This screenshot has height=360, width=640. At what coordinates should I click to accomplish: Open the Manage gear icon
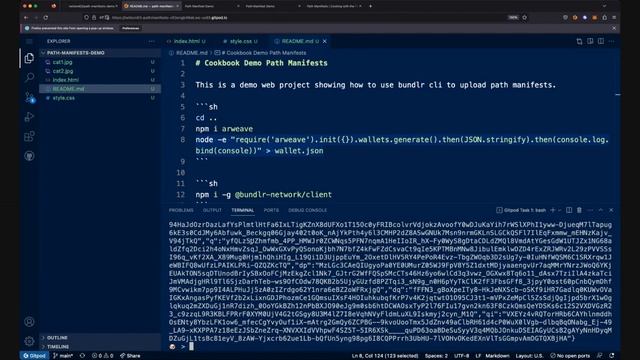point(29,341)
